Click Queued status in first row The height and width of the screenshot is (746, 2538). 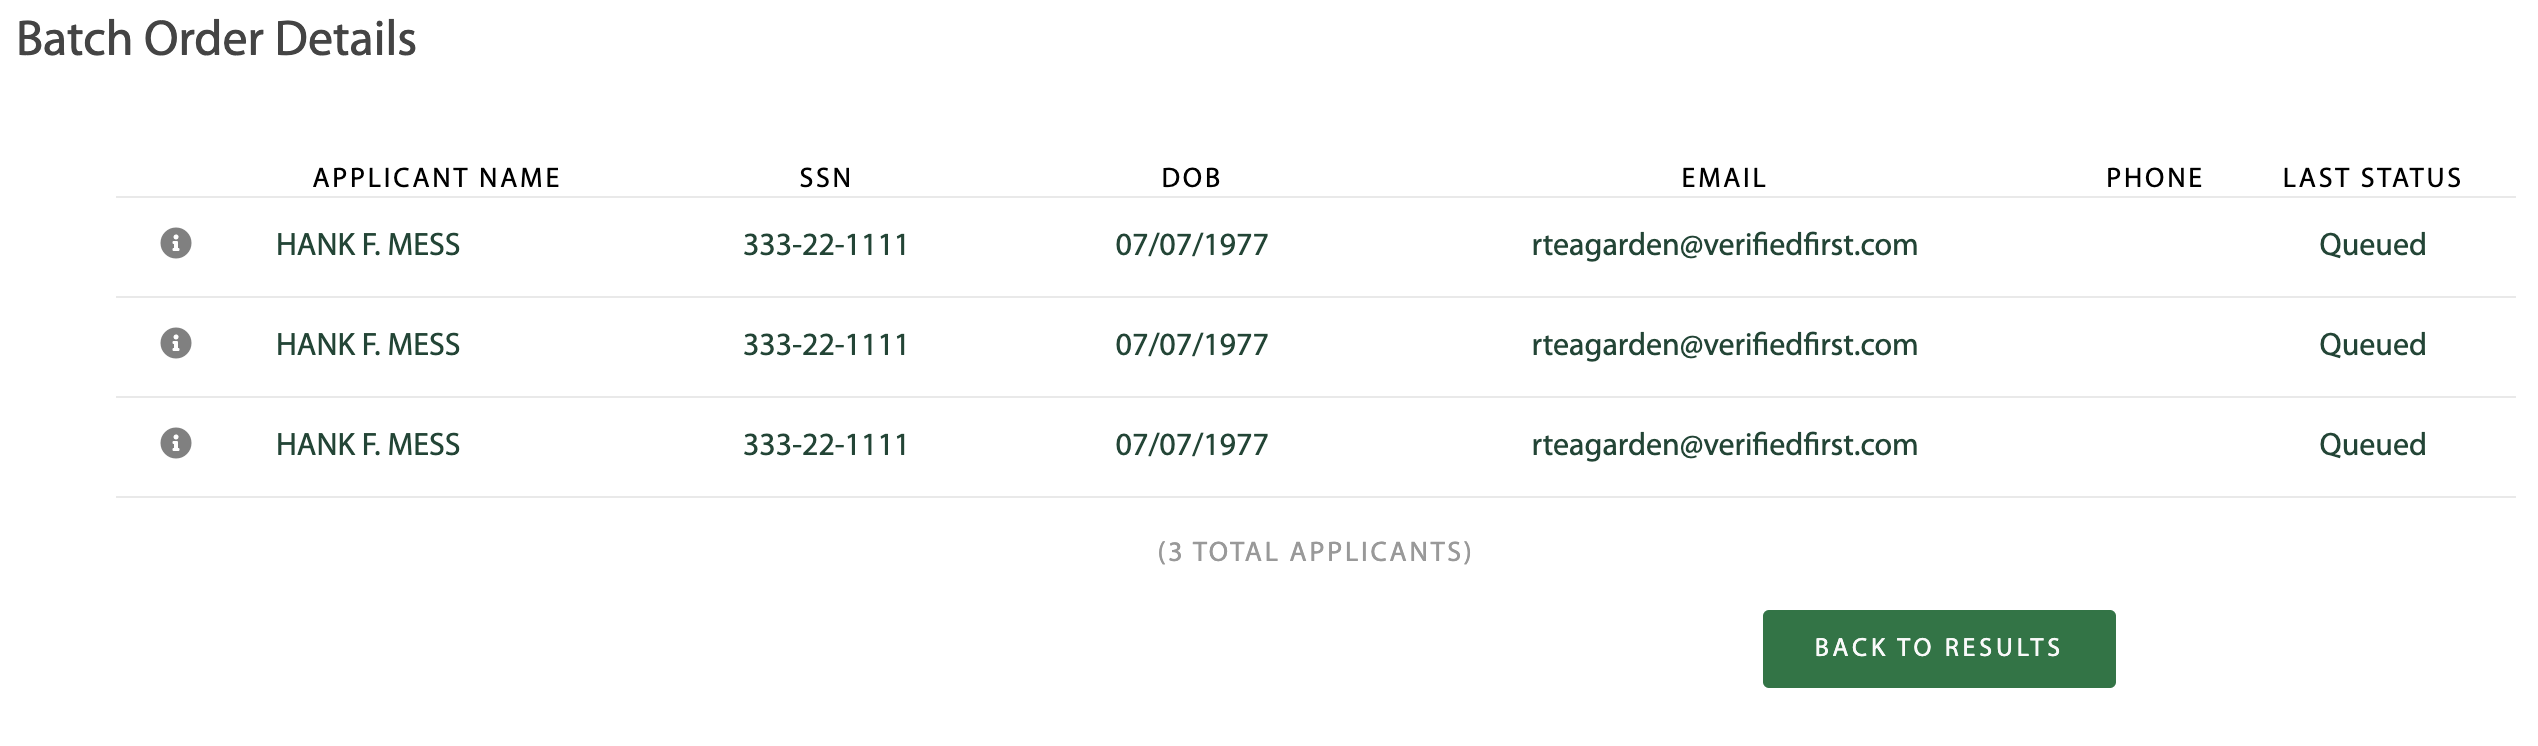pos(2372,245)
